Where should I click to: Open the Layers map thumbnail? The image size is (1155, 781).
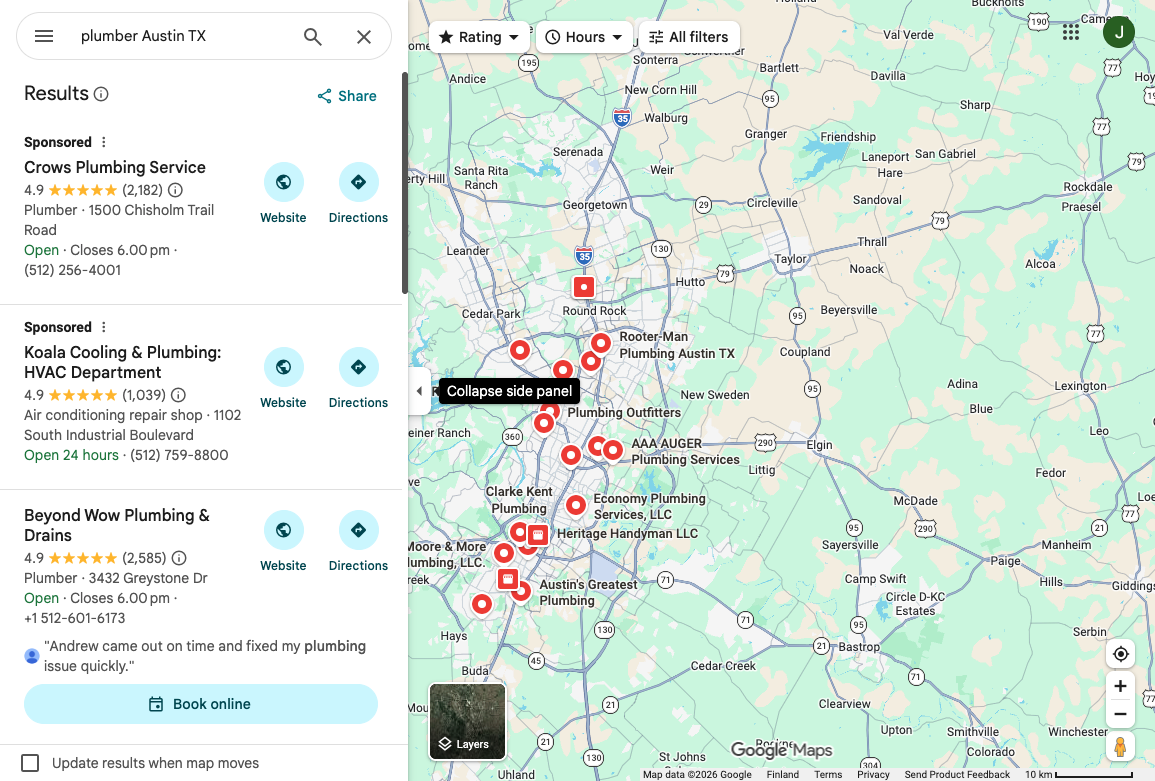[468, 721]
